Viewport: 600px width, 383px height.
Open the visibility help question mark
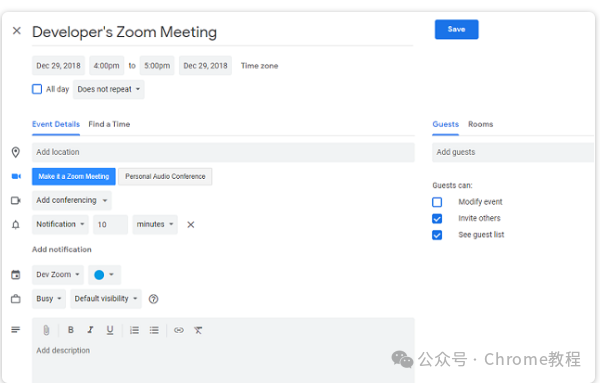tap(153, 299)
